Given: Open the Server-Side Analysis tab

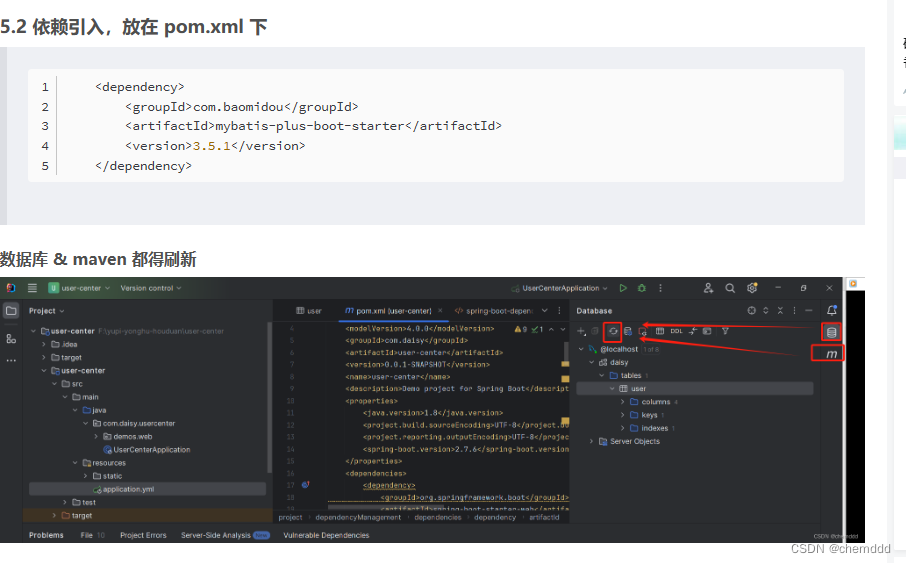Looking at the screenshot, I should pyautogui.click(x=225, y=535).
